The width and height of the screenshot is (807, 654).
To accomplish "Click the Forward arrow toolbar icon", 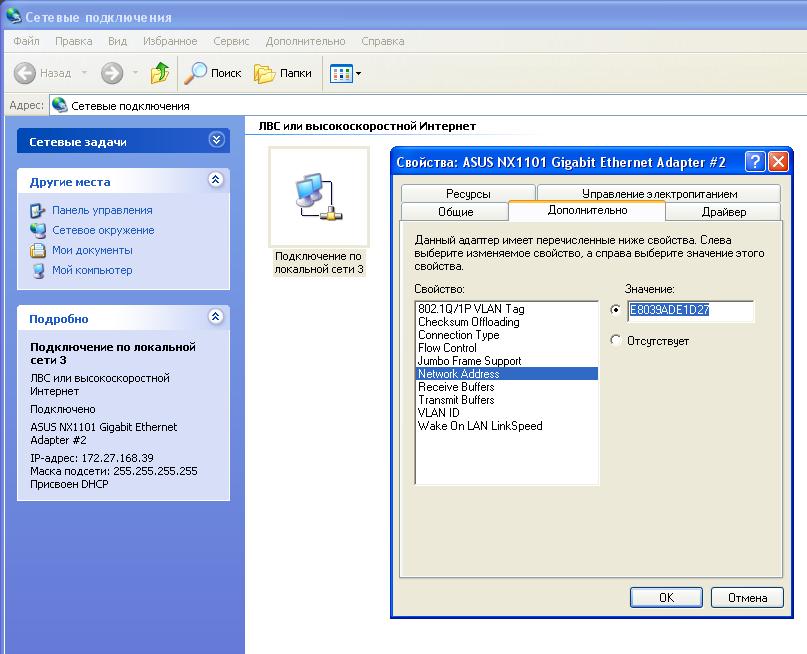I will [x=112, y=73].
